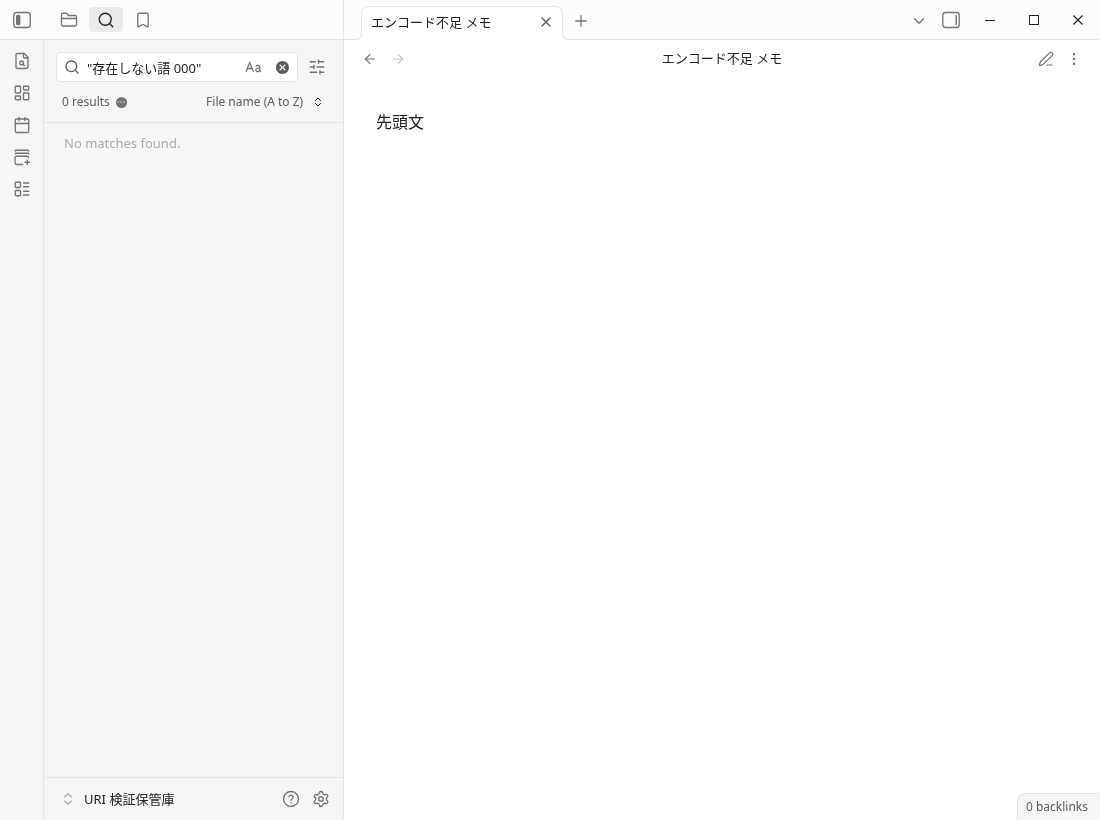The height and width of the screenshot is (820, 1100).
Task: Click the 0 results label
Action: (x=86, y=102)
